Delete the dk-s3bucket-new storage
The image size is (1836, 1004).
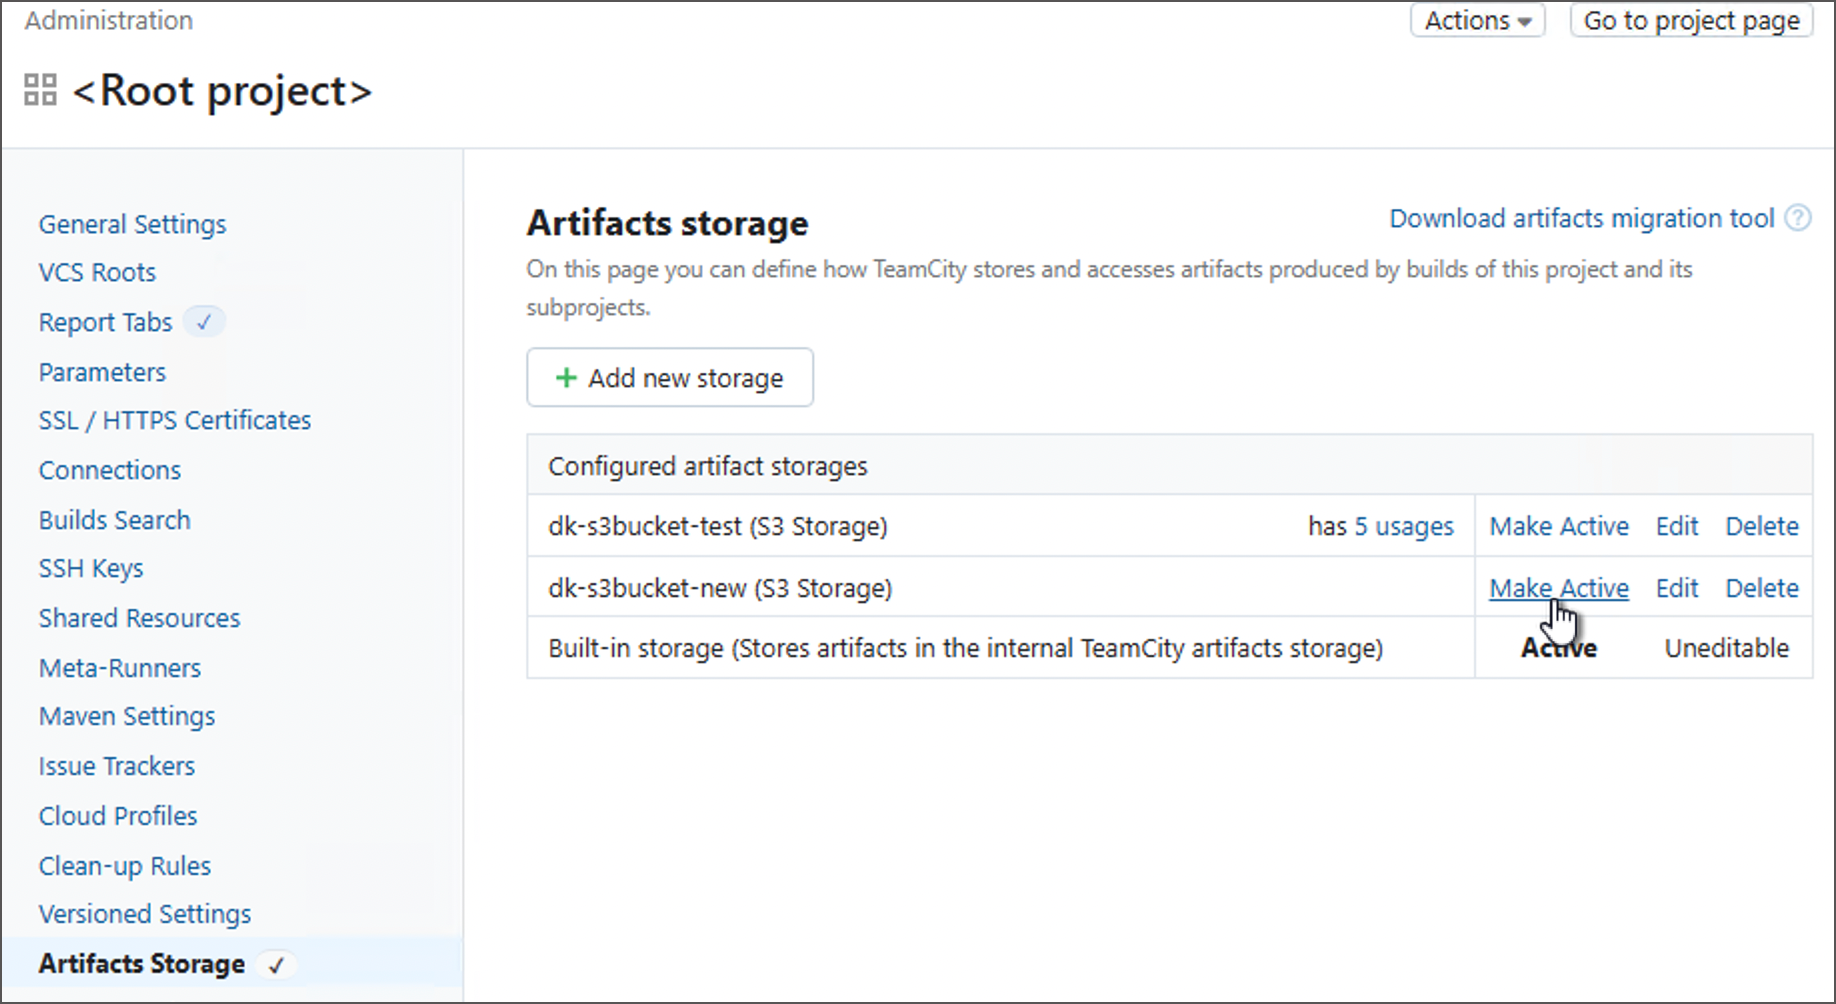click(1761, 588)
